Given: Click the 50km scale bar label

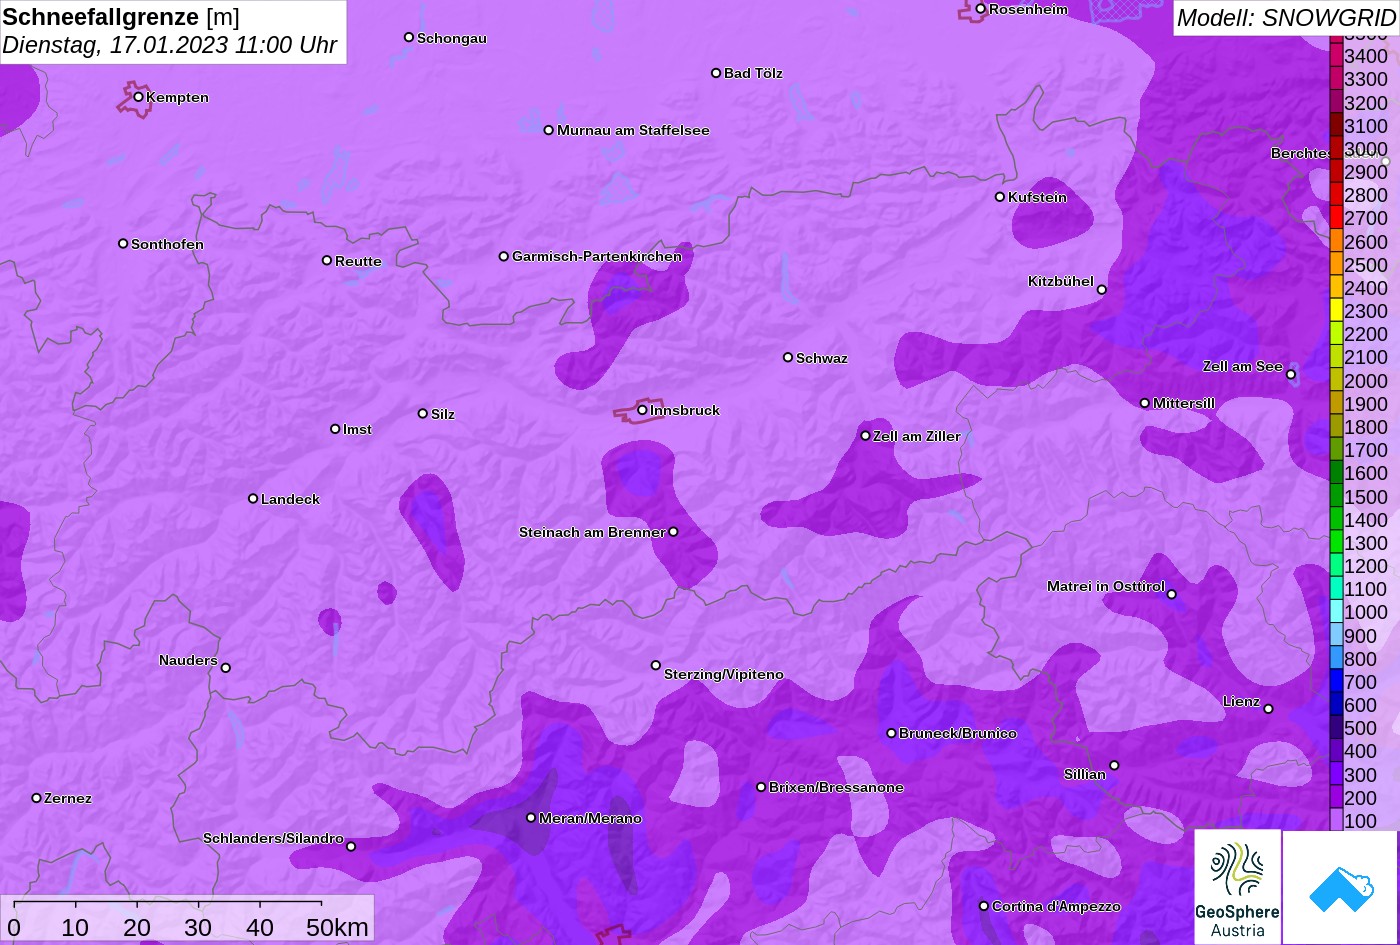Looking at the screenshot, I should tap(337, 927).
